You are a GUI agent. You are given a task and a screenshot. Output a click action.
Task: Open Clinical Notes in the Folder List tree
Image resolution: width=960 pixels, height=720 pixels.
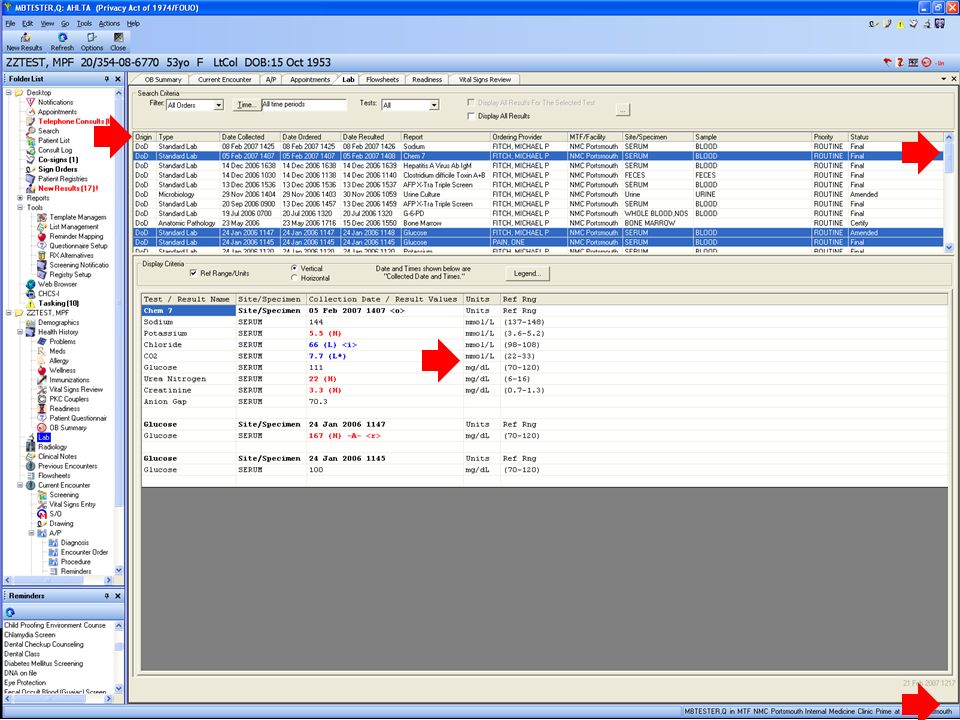(x=58, y=457)
